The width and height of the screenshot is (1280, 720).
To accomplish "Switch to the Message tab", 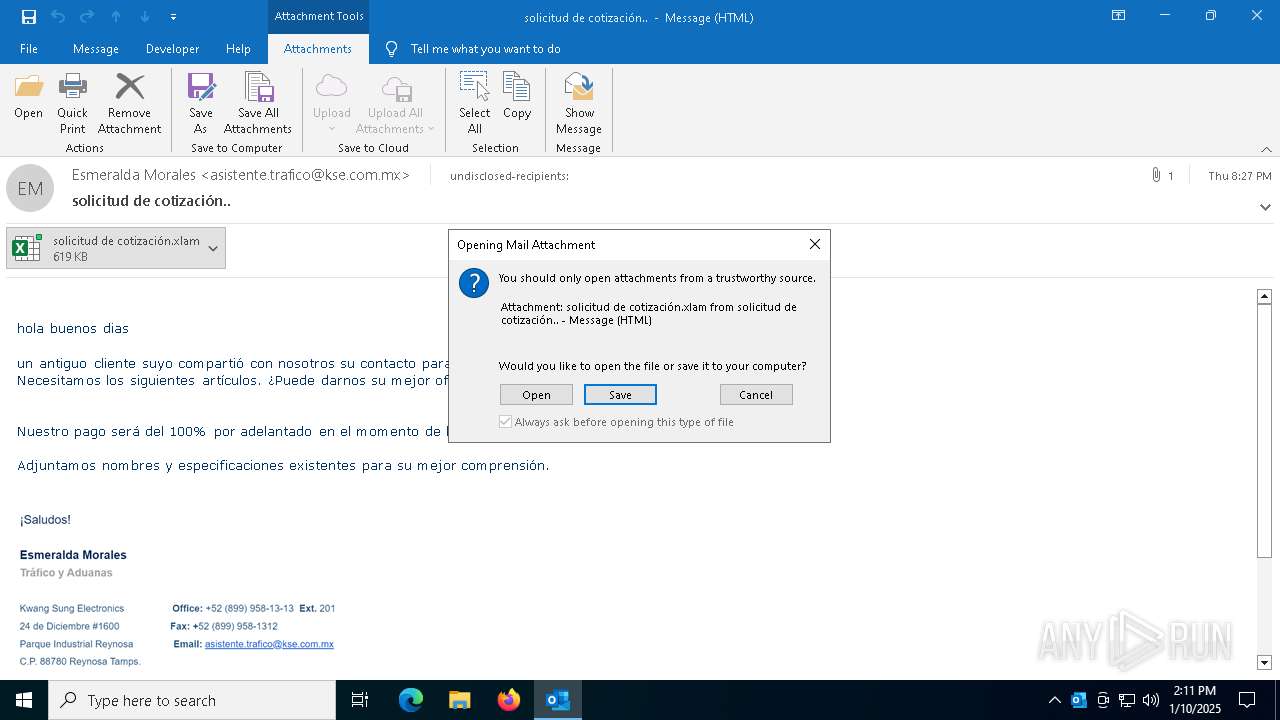I will pyautogui.click(x=96, y=49).
